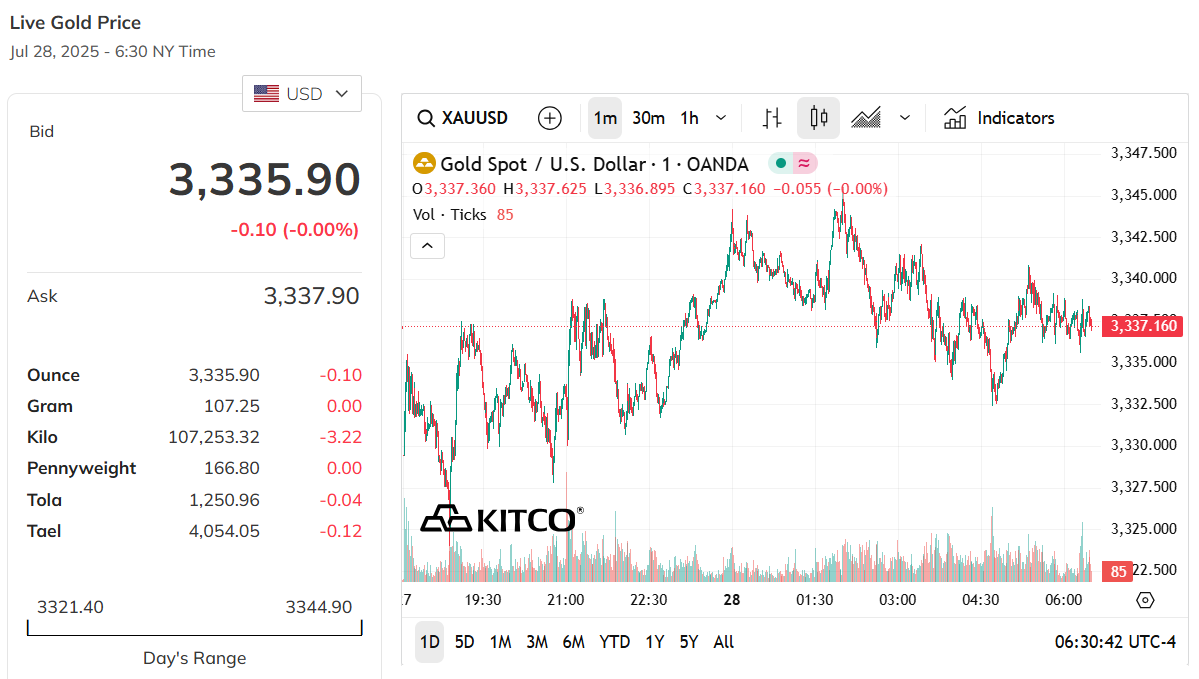1199x679 pixels.
Task: Open the Indicators panel
Action: [999, 118]
